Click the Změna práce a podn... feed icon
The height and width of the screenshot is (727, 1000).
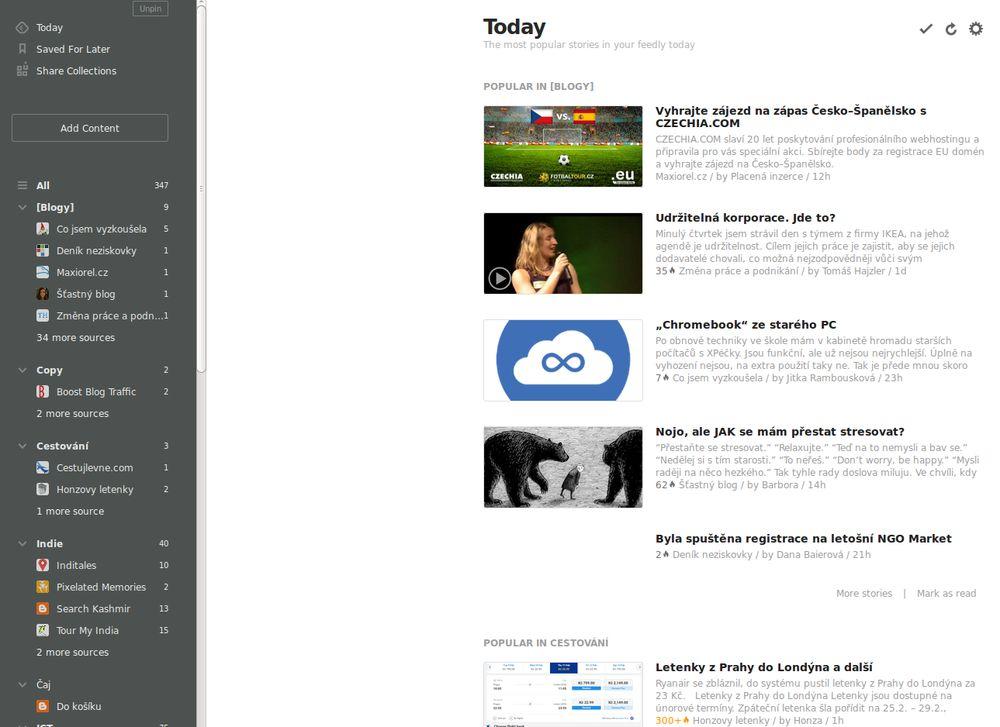[43, 316]
